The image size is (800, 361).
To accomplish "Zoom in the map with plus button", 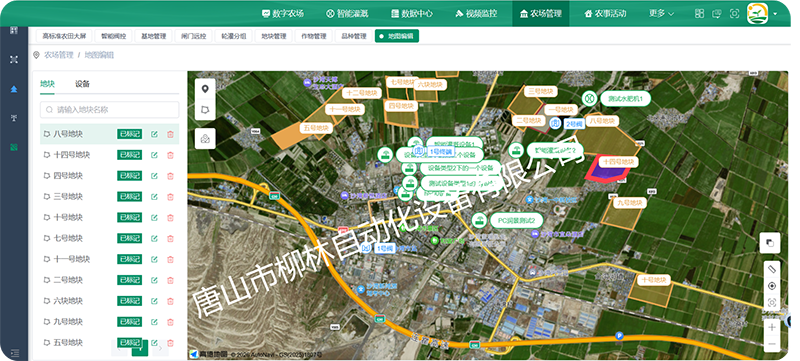I will coord(772,327).
